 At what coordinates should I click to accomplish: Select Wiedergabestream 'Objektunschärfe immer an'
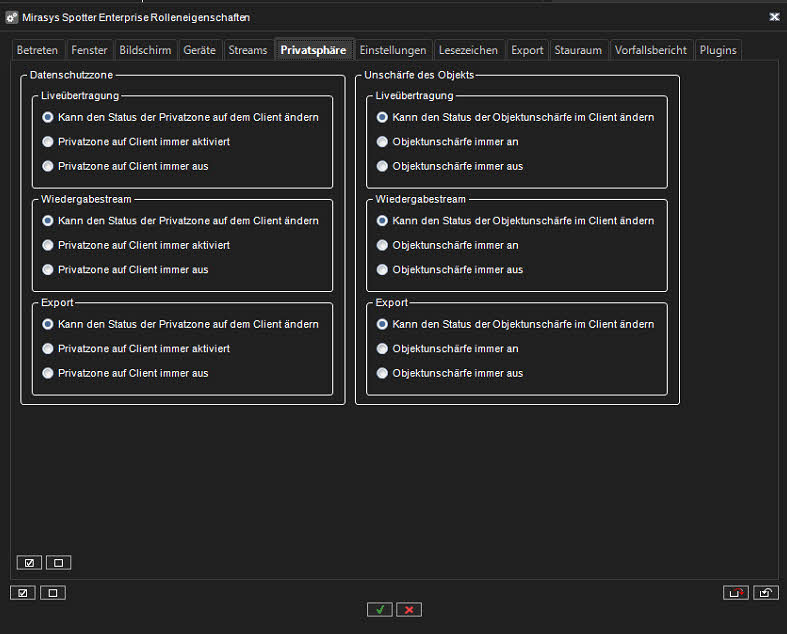[382, 245]
